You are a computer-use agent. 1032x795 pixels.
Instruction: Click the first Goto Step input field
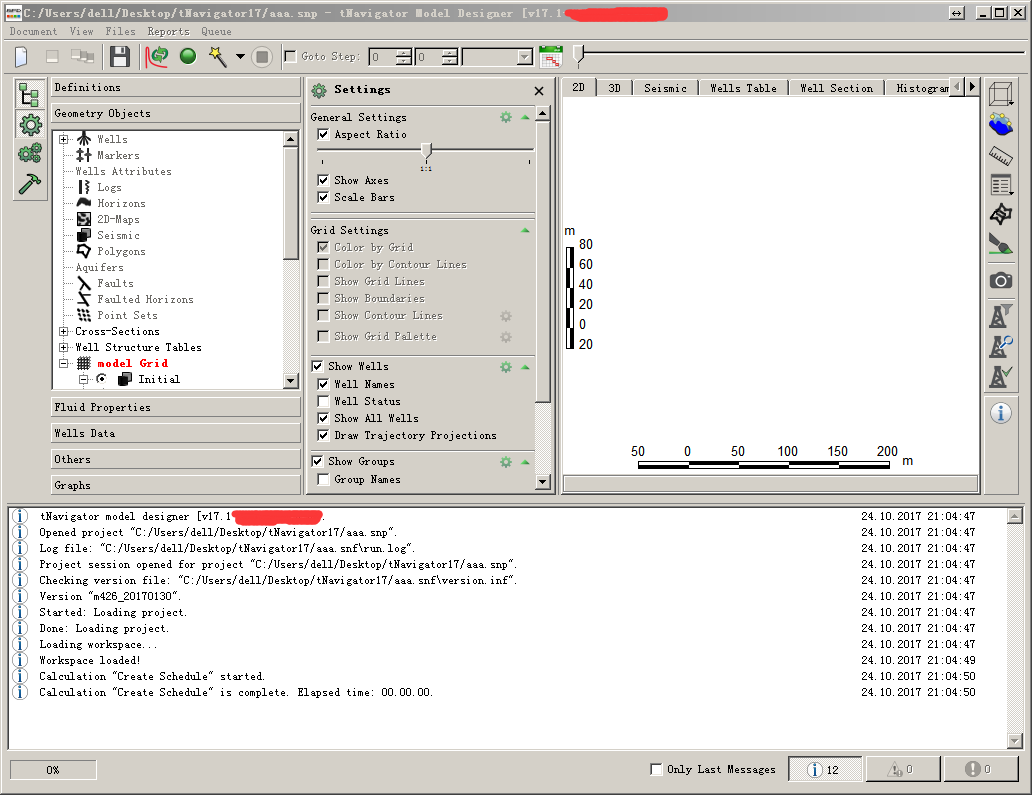[x=390, y=57]
